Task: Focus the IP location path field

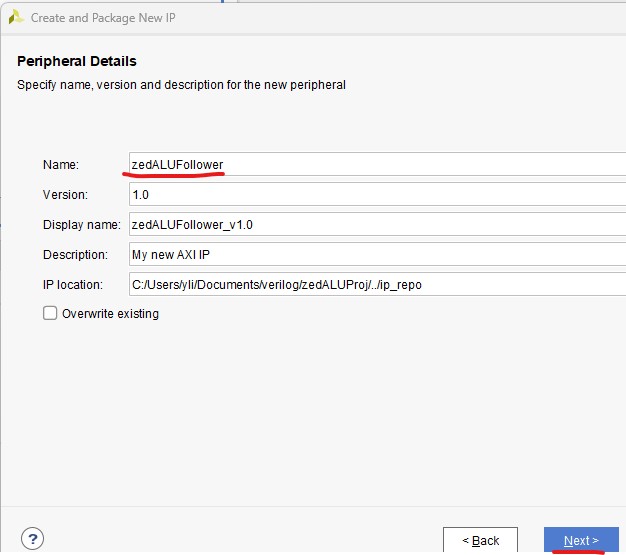Action: coord(375,285)
